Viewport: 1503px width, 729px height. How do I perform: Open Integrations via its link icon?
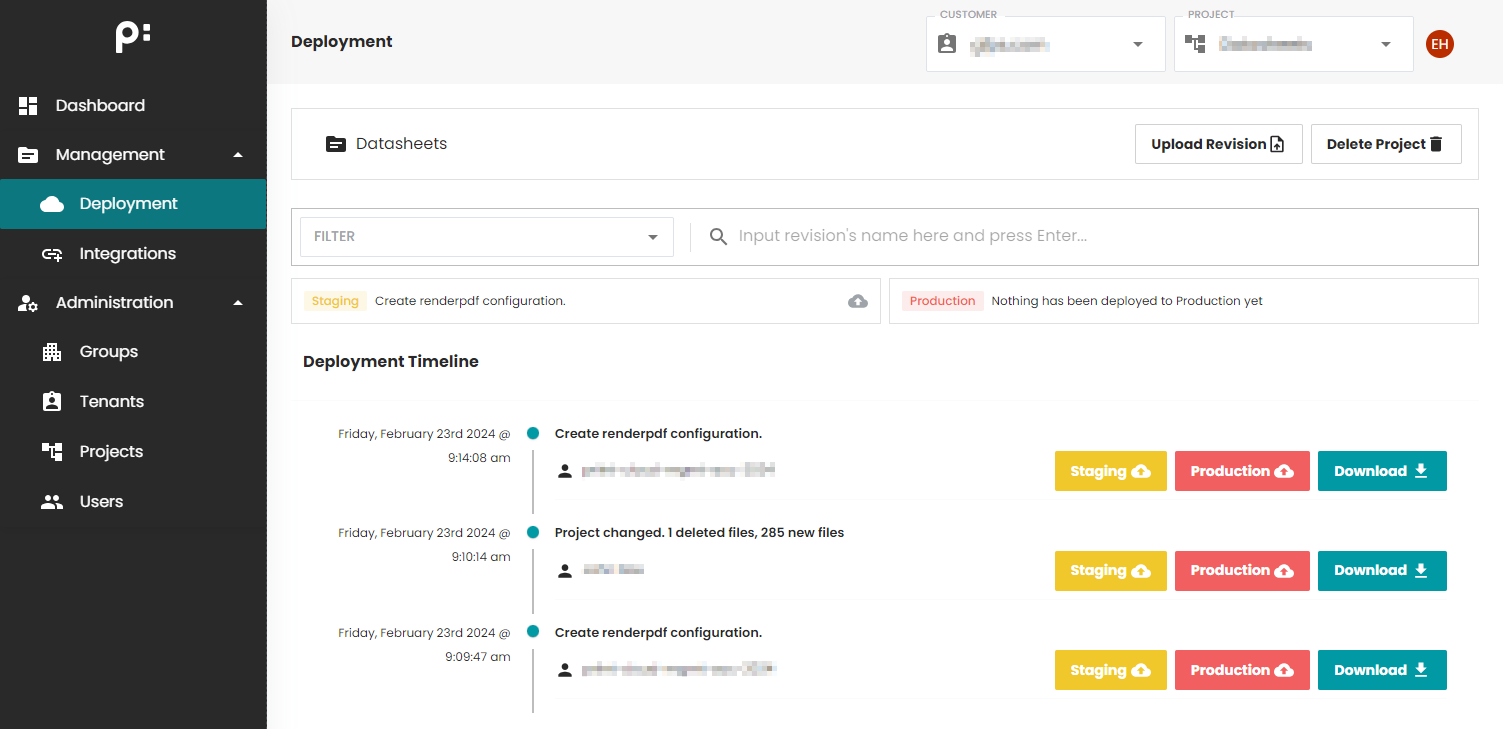pos(52,253)
